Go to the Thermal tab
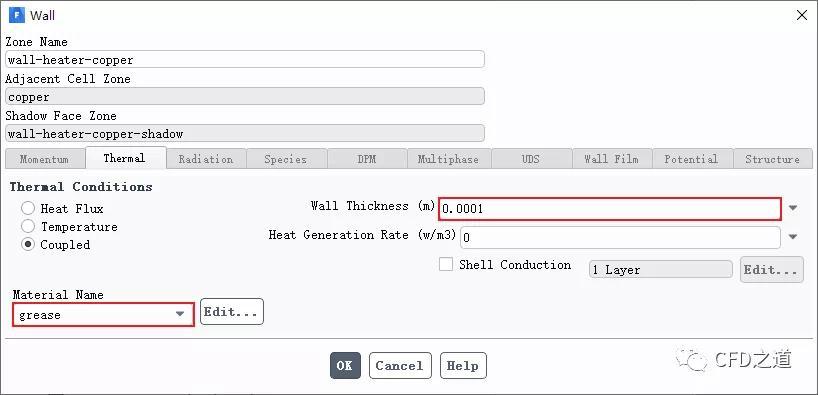The image size is (818, 395). (125, 158)
